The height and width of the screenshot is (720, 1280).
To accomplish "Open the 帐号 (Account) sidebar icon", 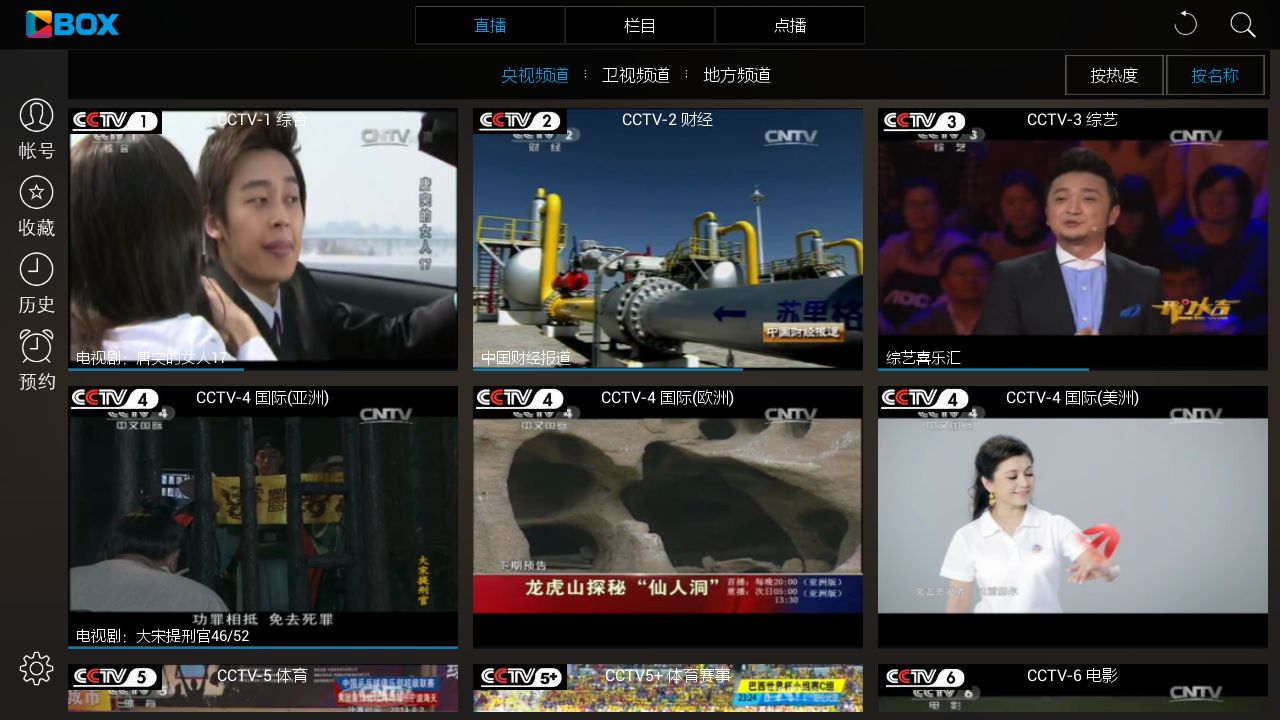I will click(x=36, y=125).
